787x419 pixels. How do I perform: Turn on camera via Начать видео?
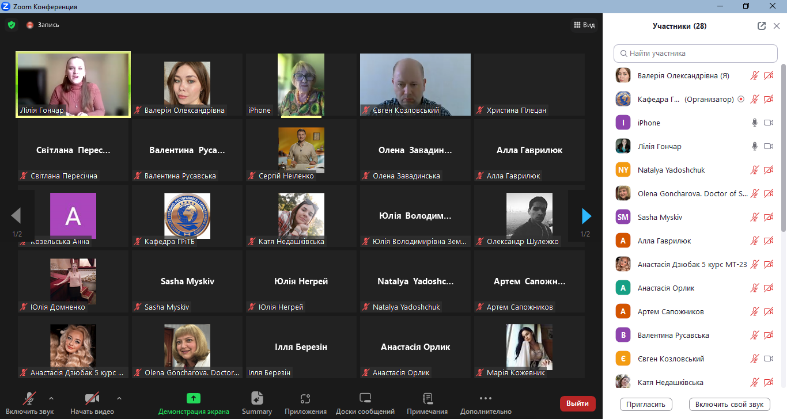[92, 403]
